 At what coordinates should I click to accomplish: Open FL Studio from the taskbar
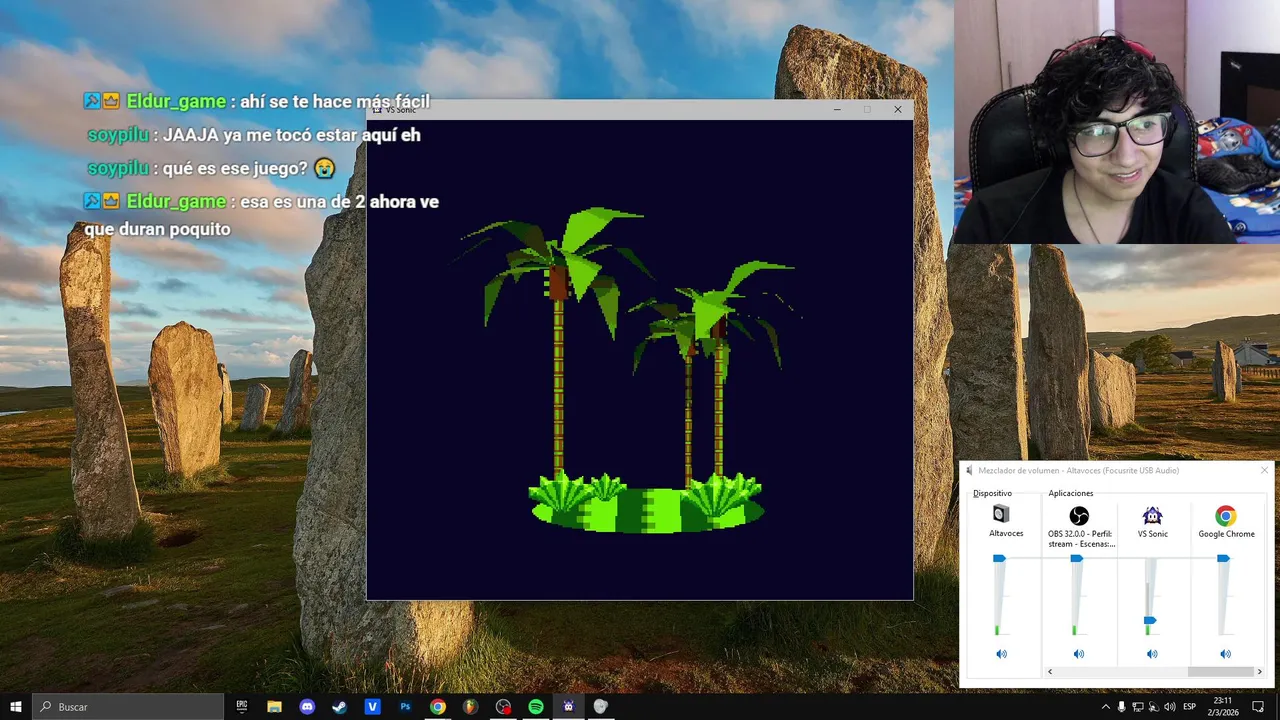[470, 706]
